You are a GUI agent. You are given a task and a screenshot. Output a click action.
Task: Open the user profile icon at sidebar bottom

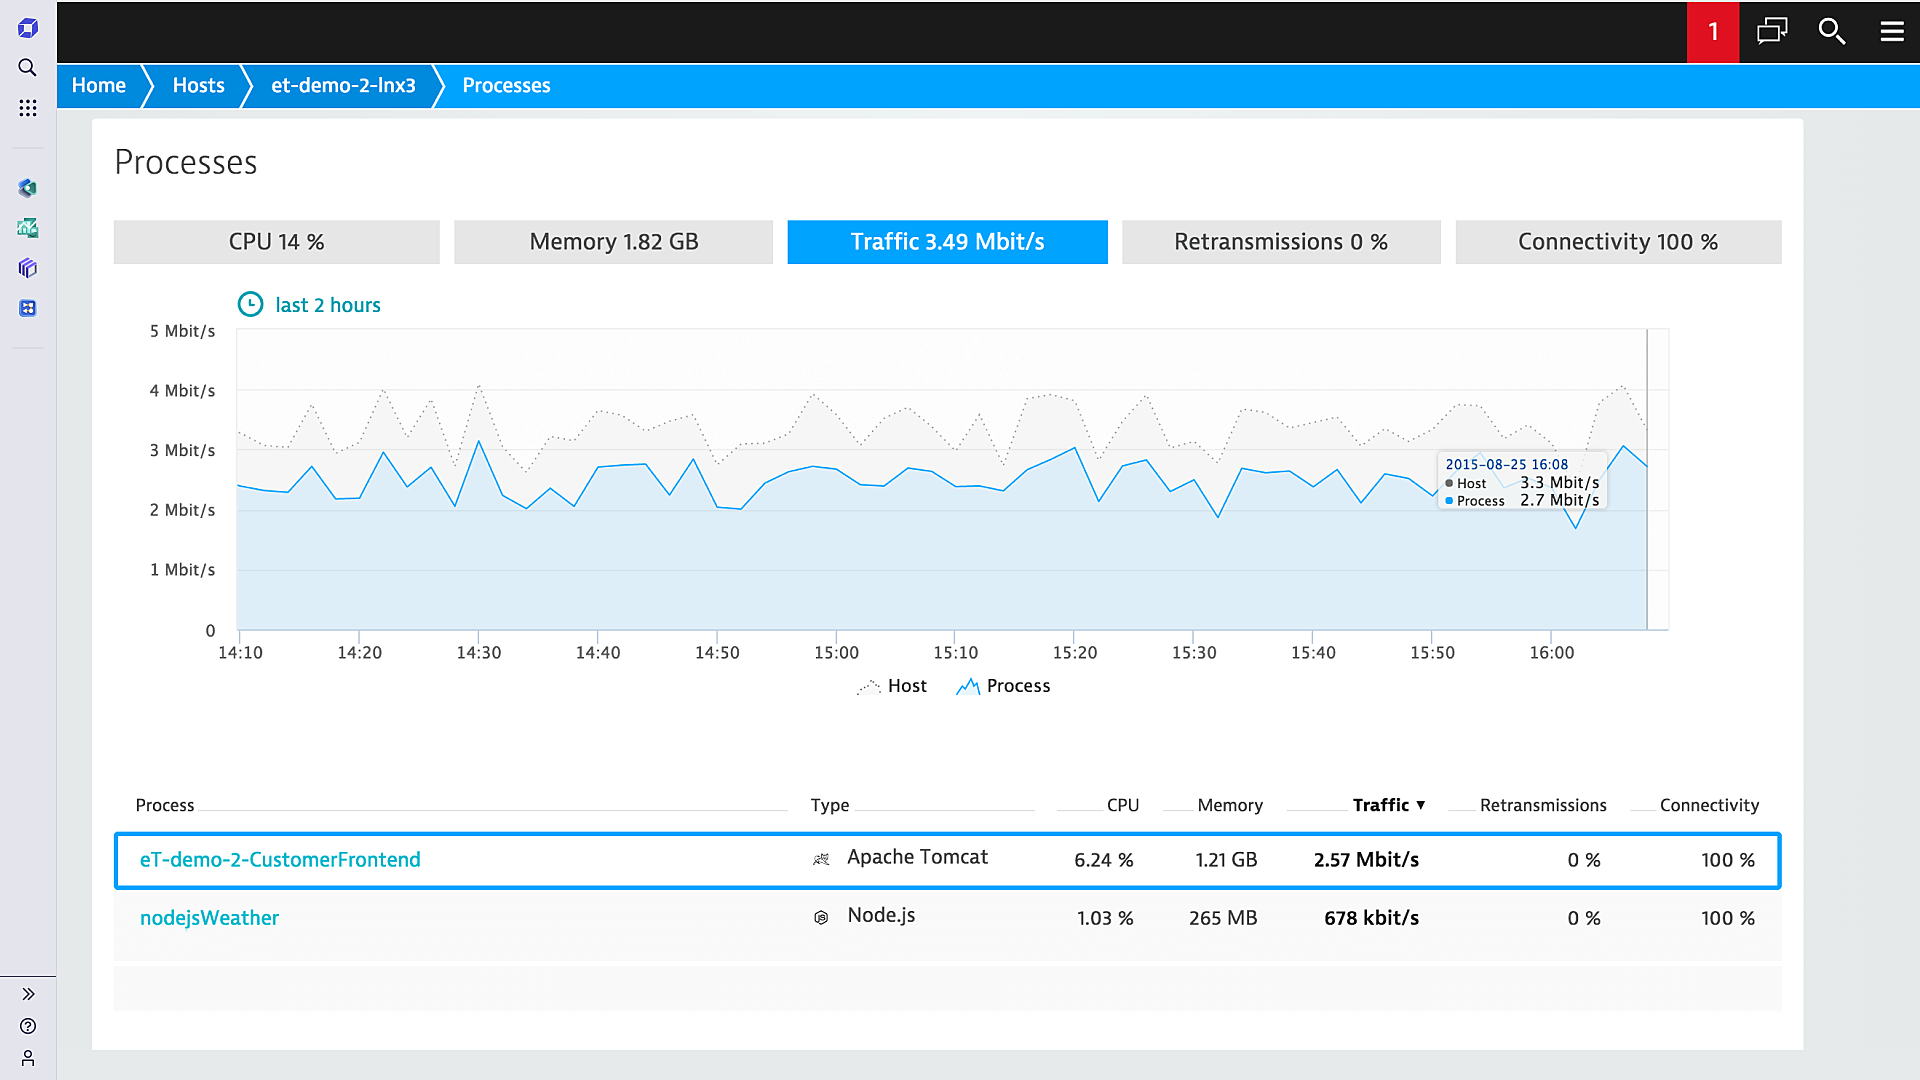point(27,1058)
